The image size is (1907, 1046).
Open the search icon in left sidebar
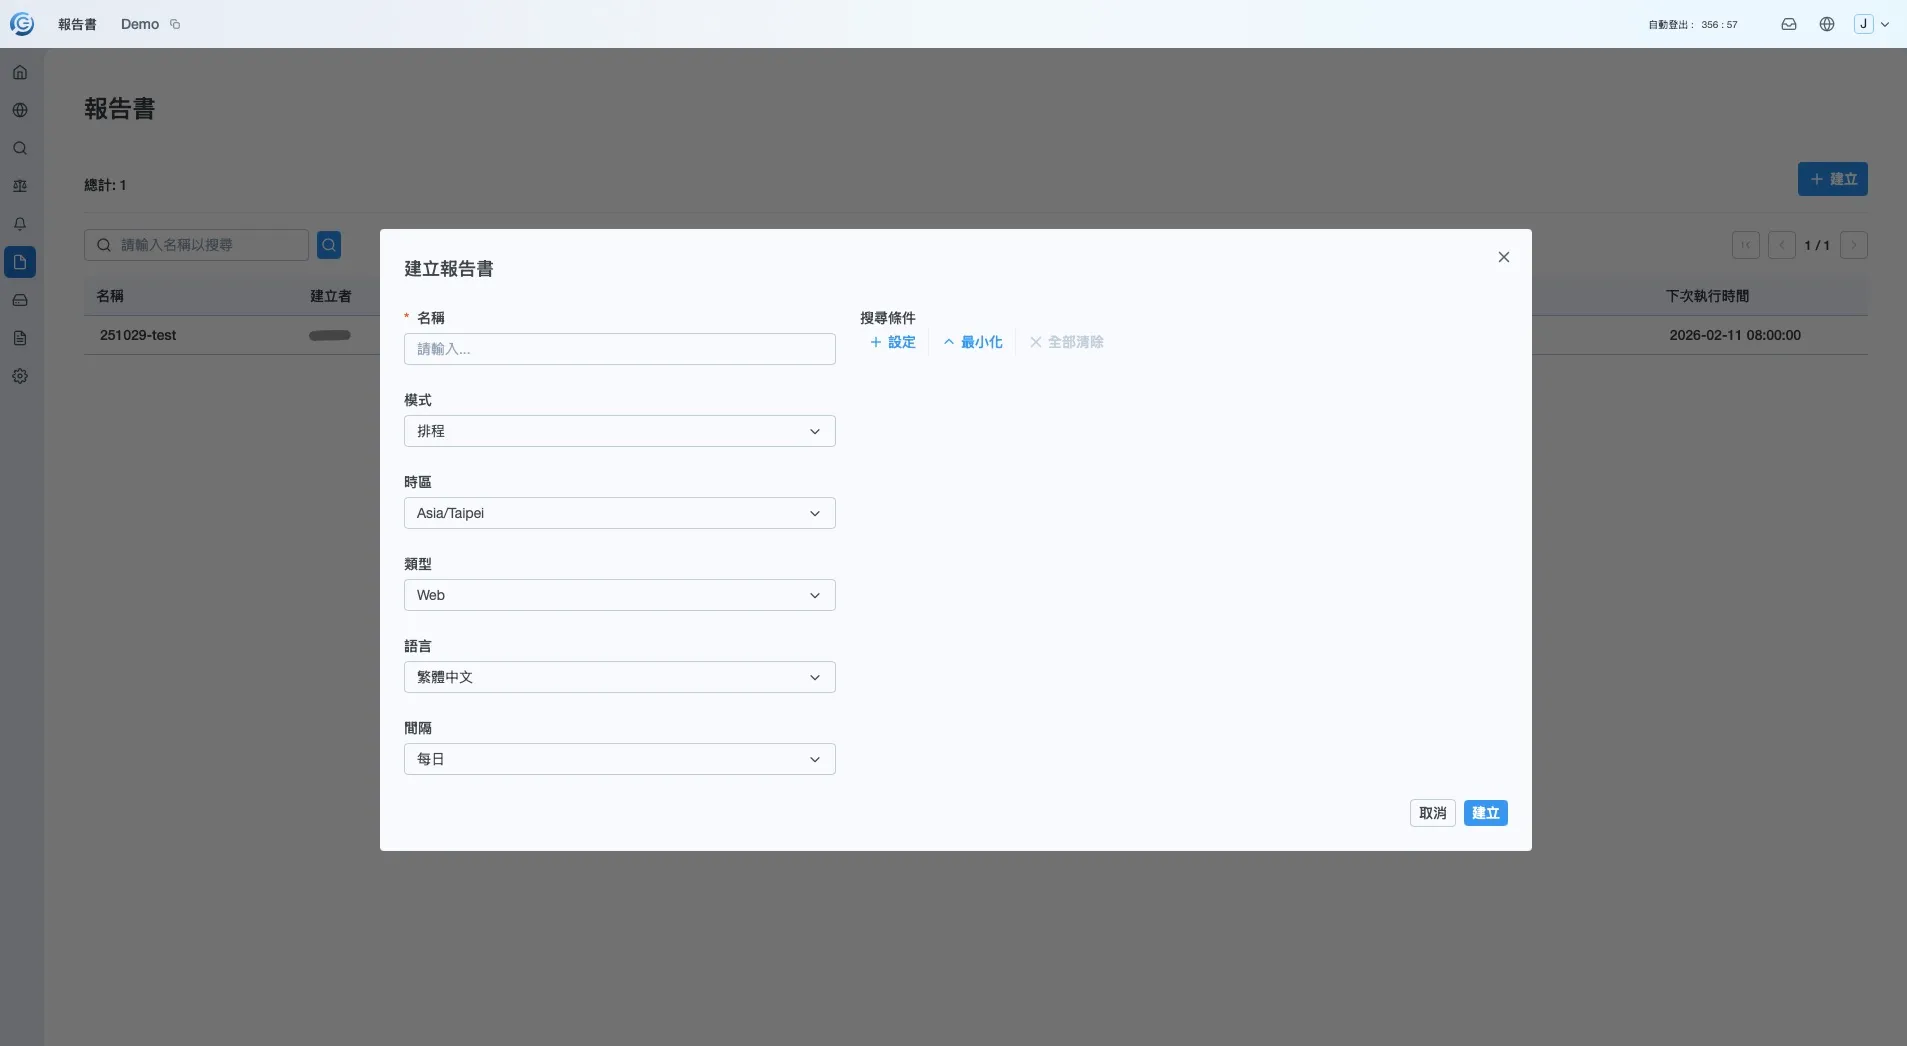[x=20, y=148]
